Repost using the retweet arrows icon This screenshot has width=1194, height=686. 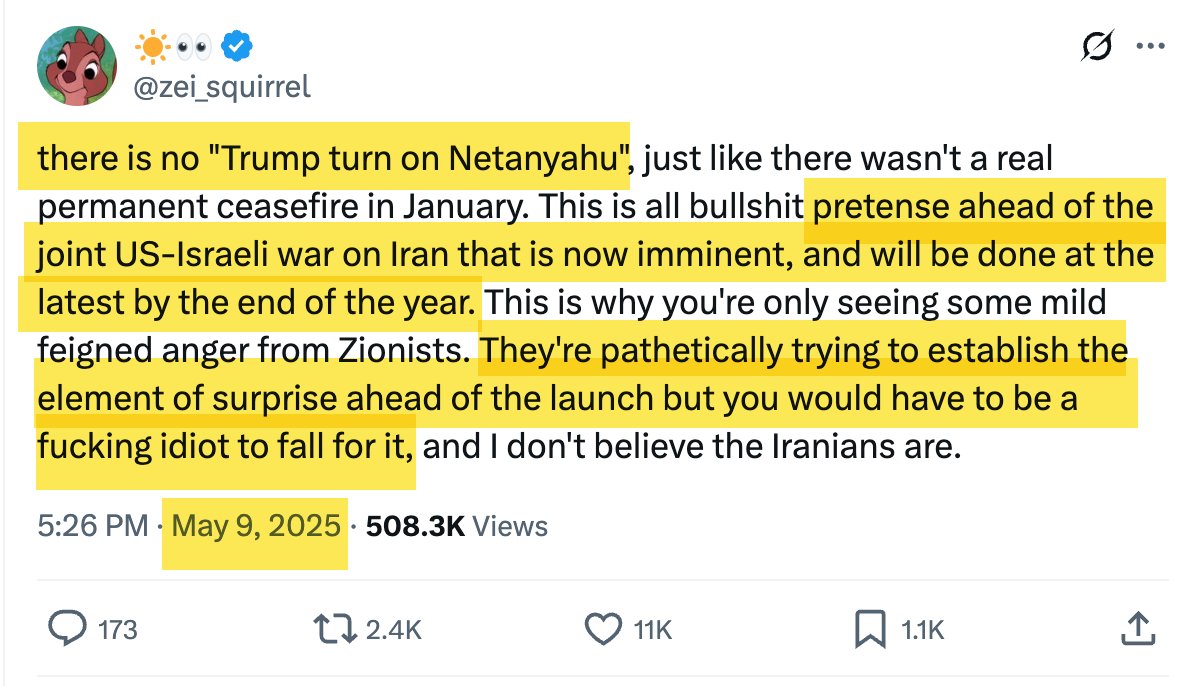tap(334, 629)
